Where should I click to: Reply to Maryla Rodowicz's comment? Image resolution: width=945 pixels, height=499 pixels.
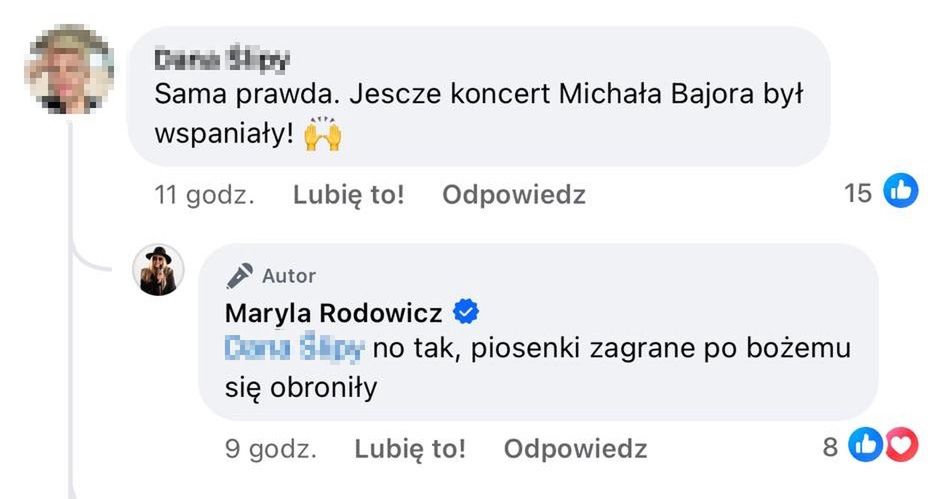click(x=575, y=449)
